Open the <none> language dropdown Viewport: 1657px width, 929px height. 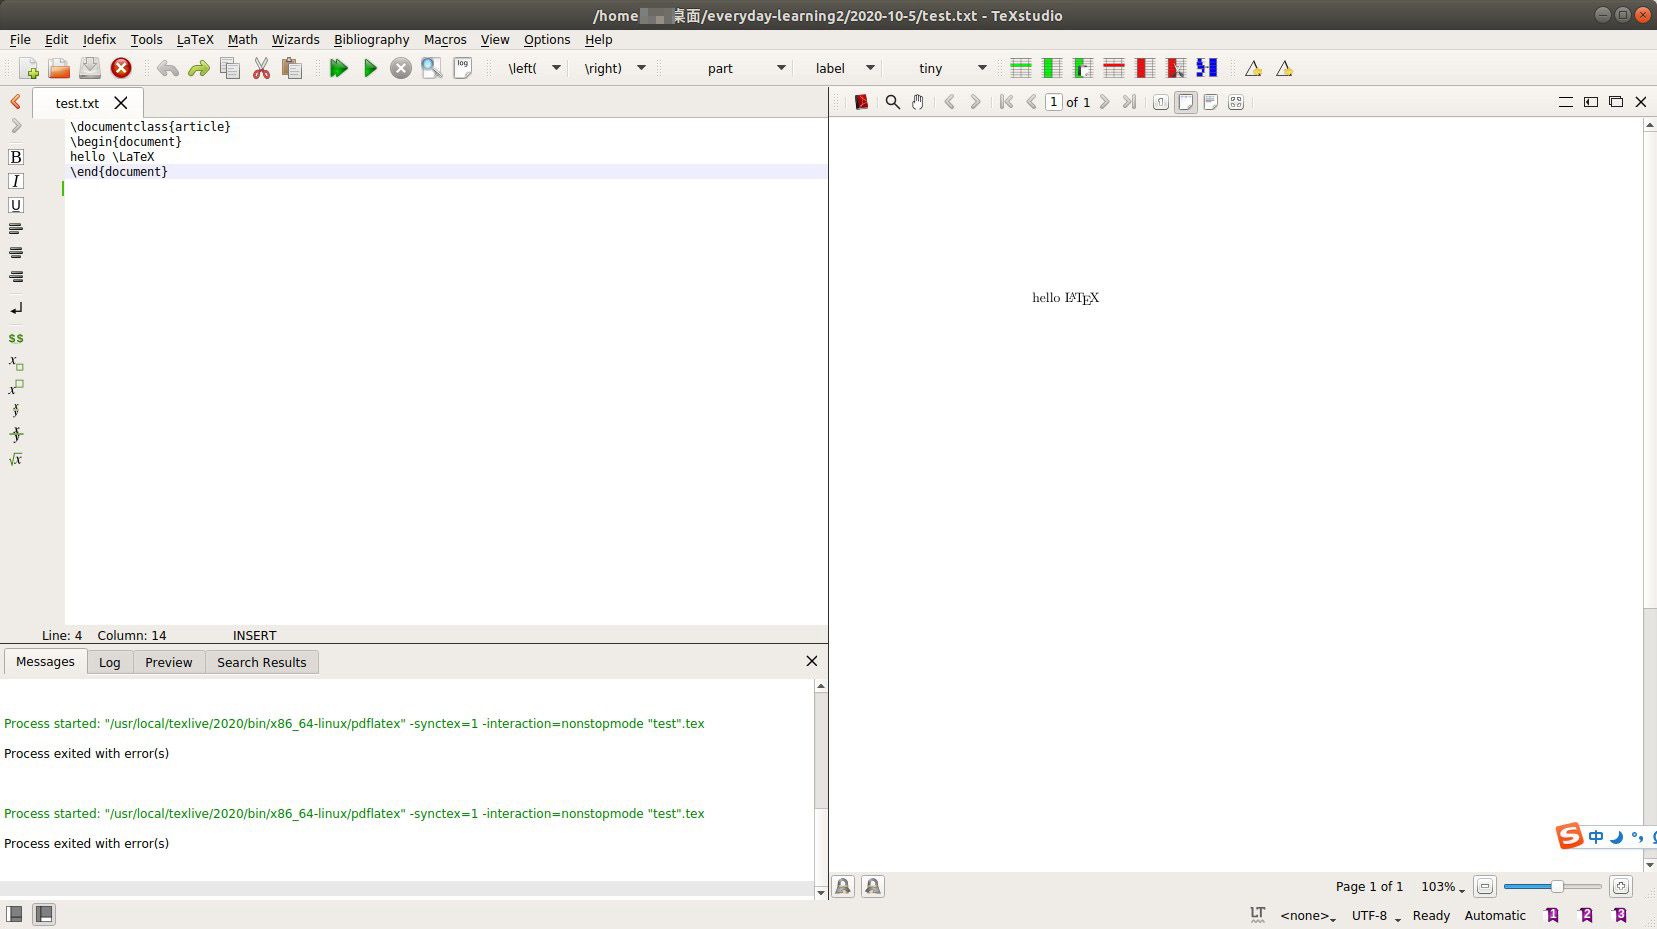coord(1308,916)
